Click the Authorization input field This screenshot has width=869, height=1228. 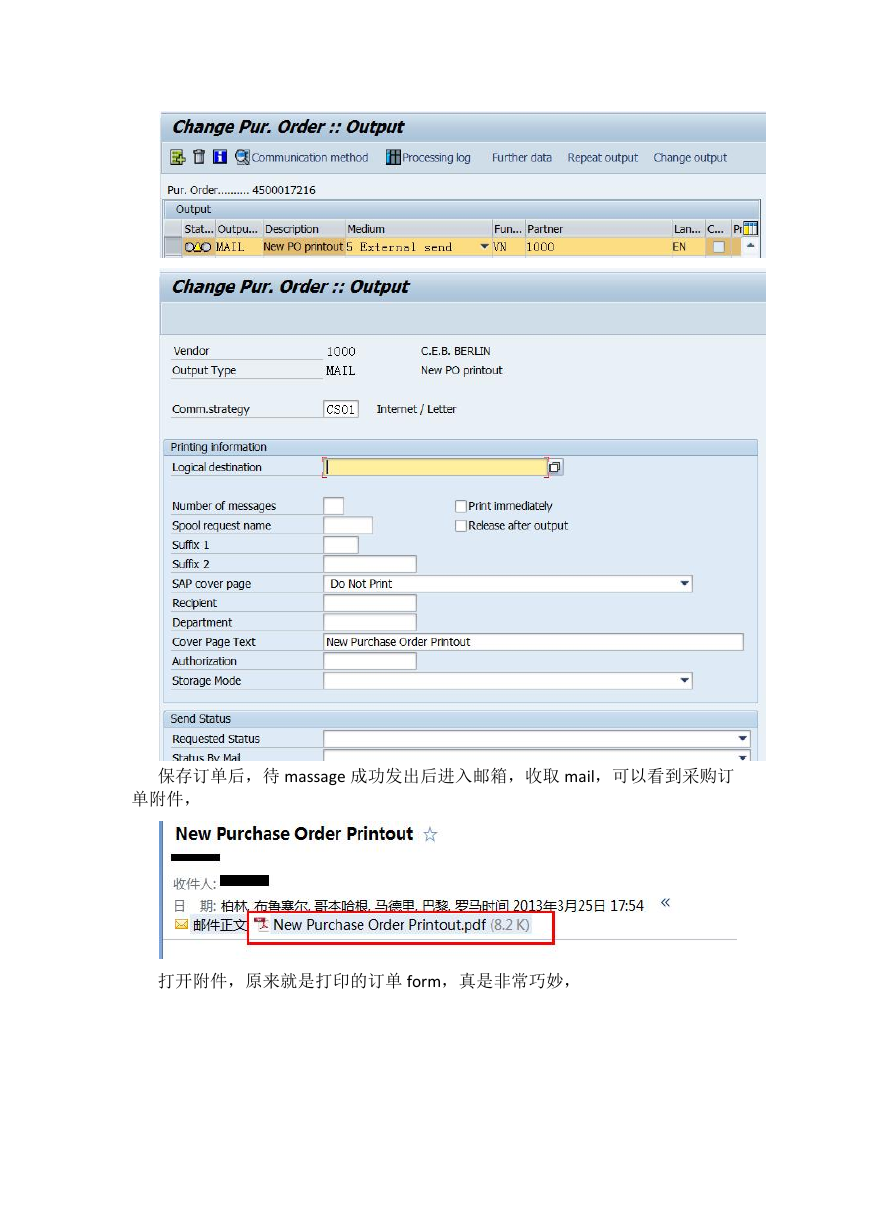369,661
